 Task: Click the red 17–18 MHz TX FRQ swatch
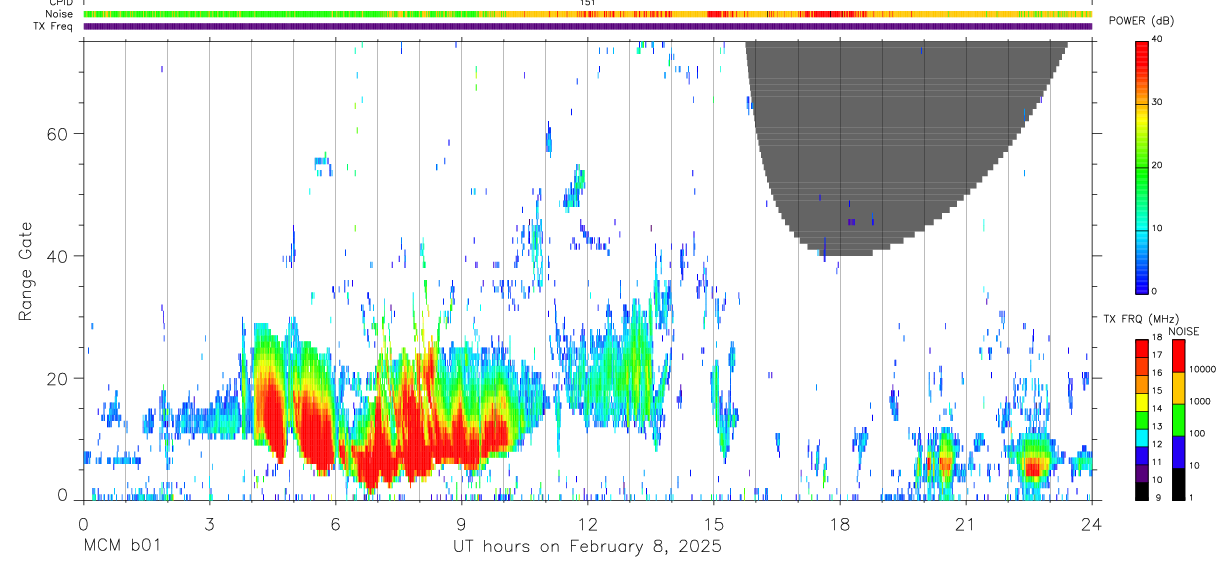[1141, 349]
